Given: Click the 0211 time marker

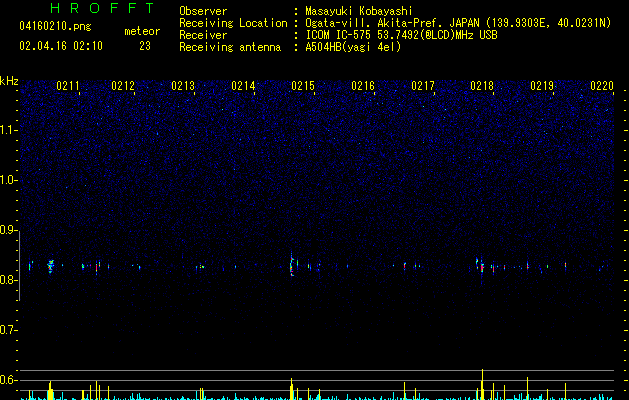Looking at the screenshot, I should (x=68, y=86).
